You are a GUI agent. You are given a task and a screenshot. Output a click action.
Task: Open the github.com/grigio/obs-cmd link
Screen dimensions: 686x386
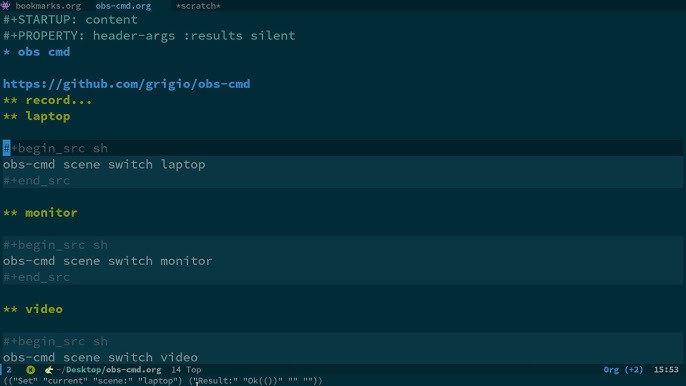pyautogui.click(x=126, y=84)
